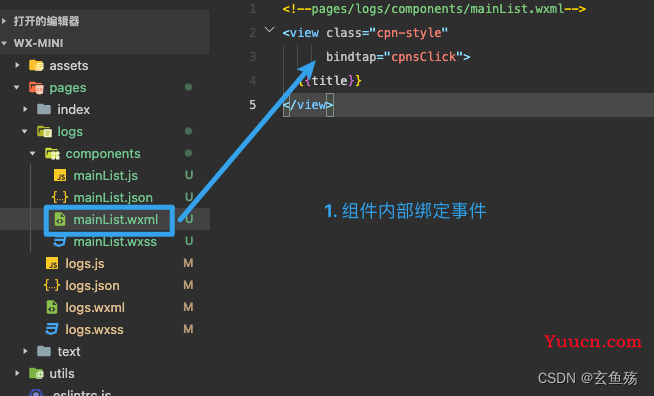Click the logs folder icon
The height and width of the screenshot is (396, 654).
tap(44, 131)
